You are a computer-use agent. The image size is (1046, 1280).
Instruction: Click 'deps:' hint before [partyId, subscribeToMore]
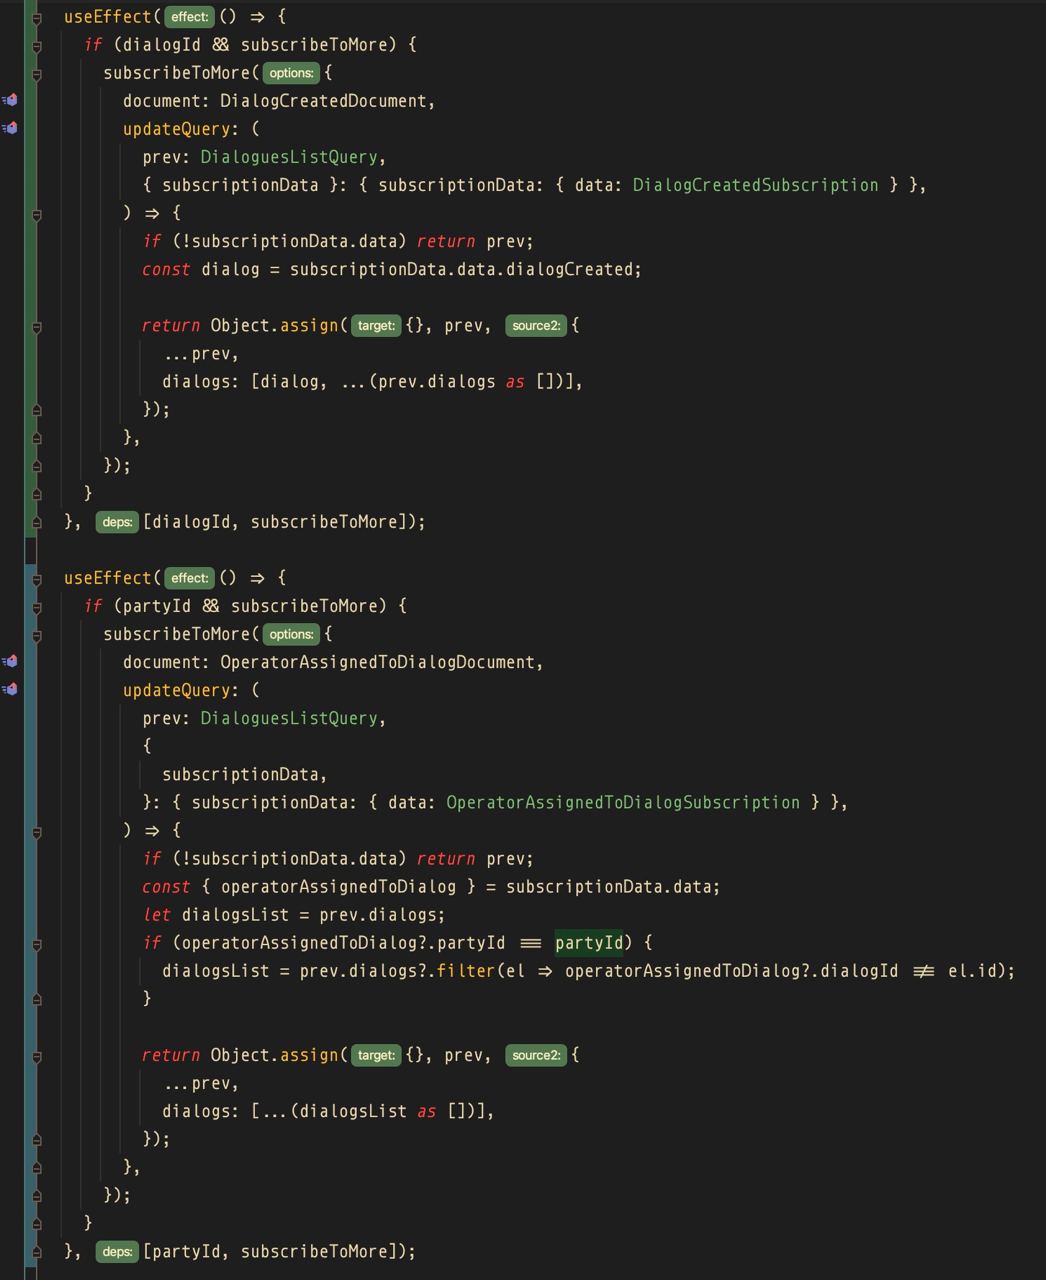(117, 1251)
